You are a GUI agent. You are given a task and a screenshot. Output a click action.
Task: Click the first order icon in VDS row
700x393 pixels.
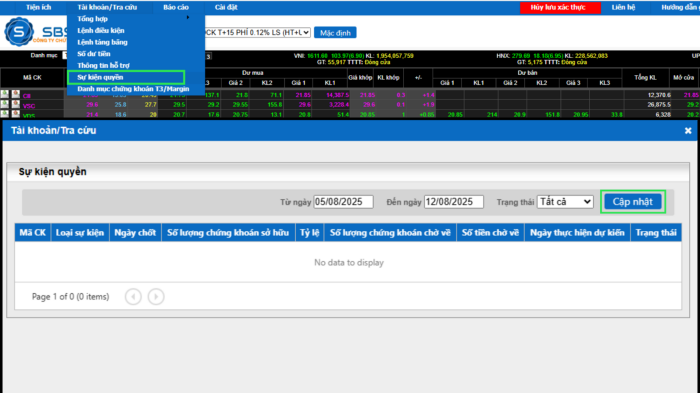pyautogui.click(x=5, y=114)
